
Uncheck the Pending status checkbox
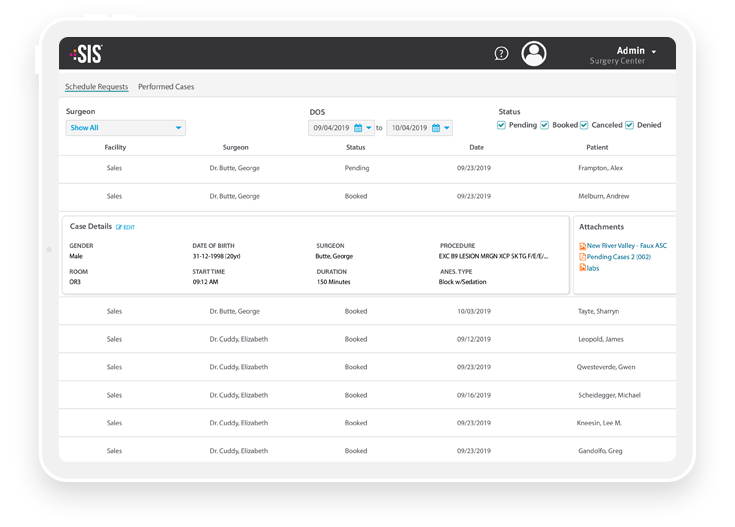(502, 125)
